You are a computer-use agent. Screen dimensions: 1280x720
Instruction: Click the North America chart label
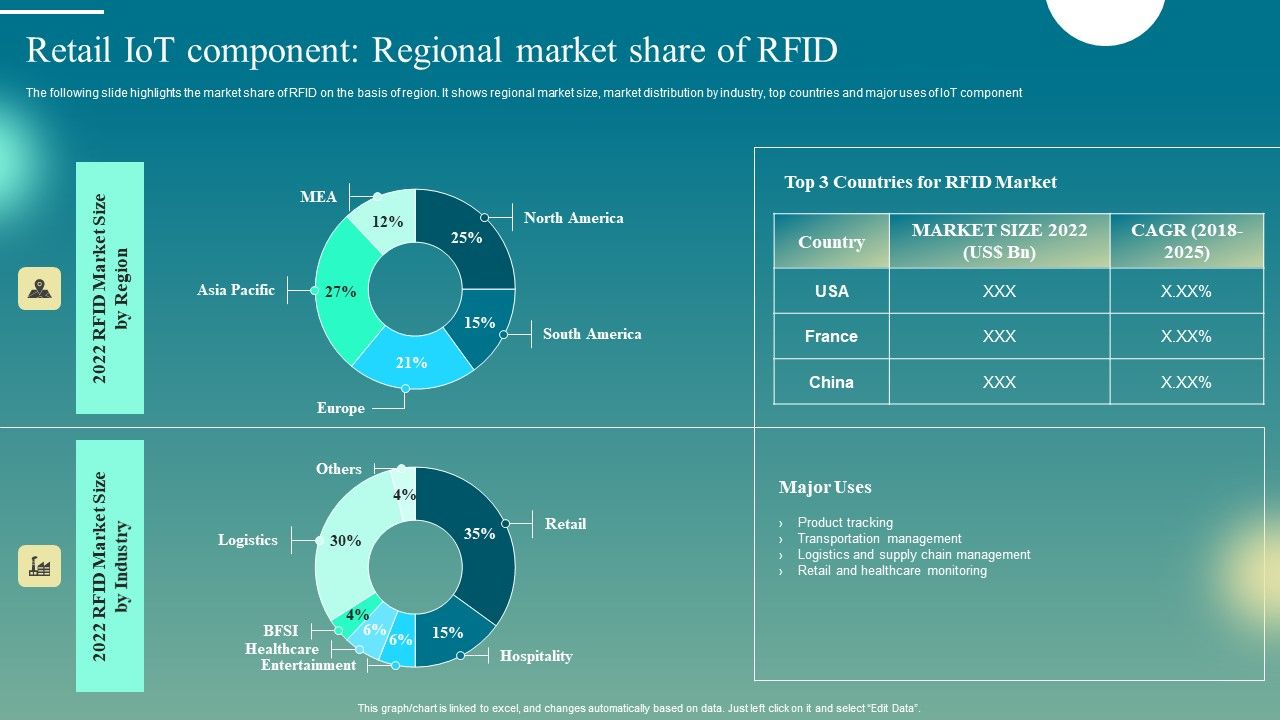(x=573, y=218)
